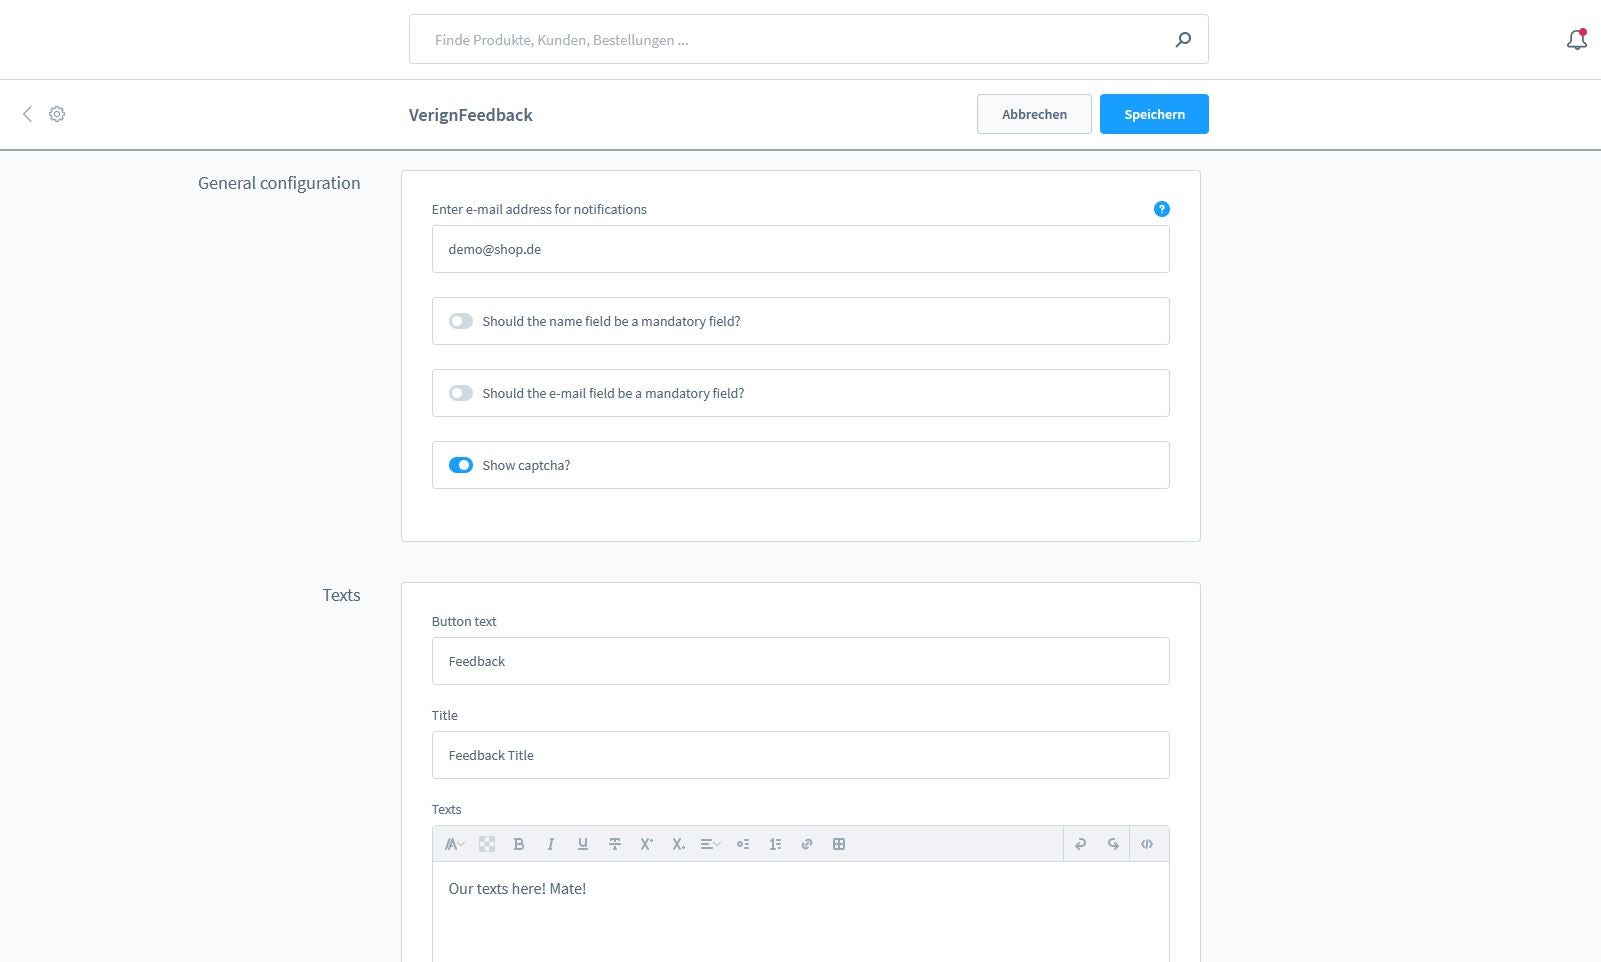Enable mandatory name field toggle
Image resolution: width=1601 pixels, height=962 pixels.
pos(461,321)
